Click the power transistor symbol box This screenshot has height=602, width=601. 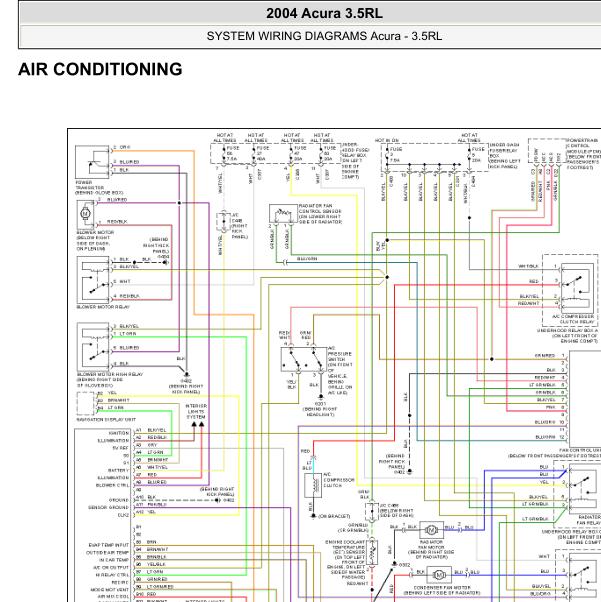[x=92, y=162]
